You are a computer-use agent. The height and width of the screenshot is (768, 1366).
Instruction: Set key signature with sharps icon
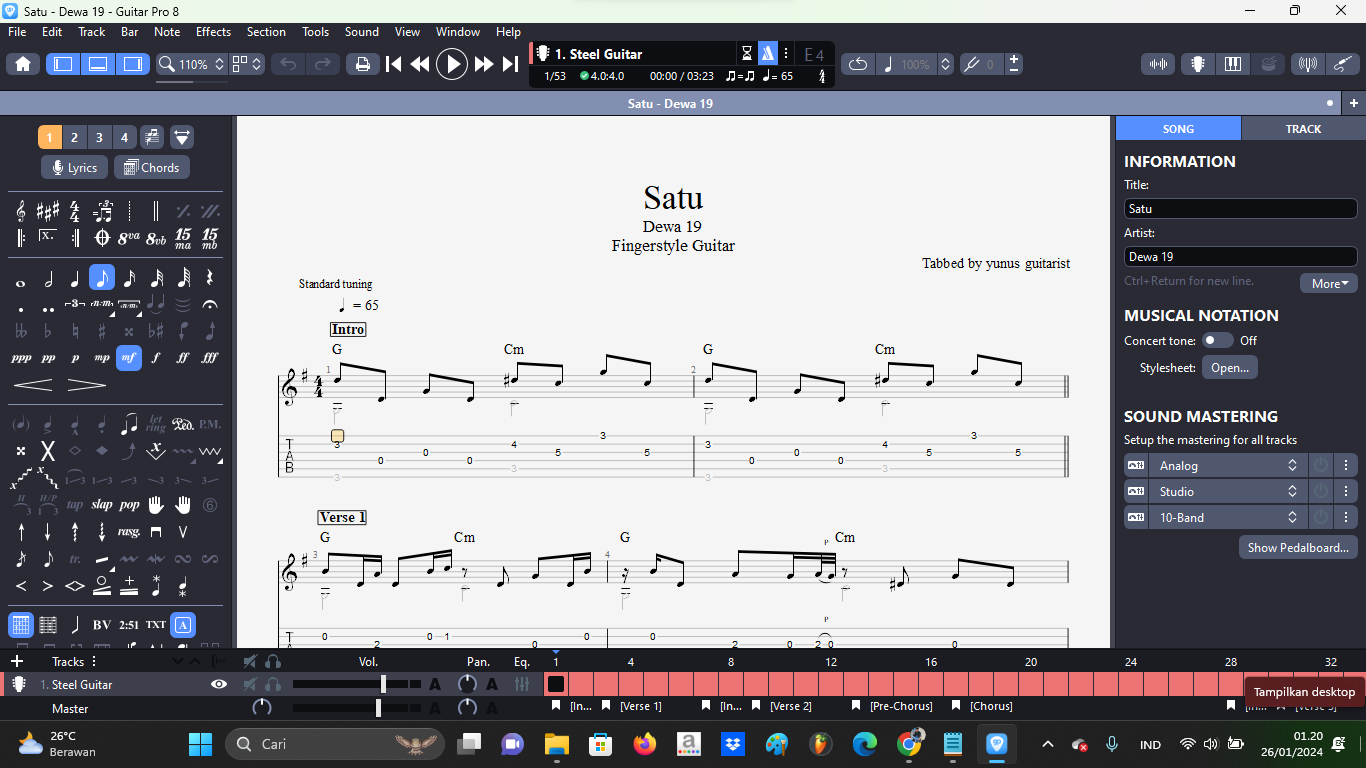(48, 211)
